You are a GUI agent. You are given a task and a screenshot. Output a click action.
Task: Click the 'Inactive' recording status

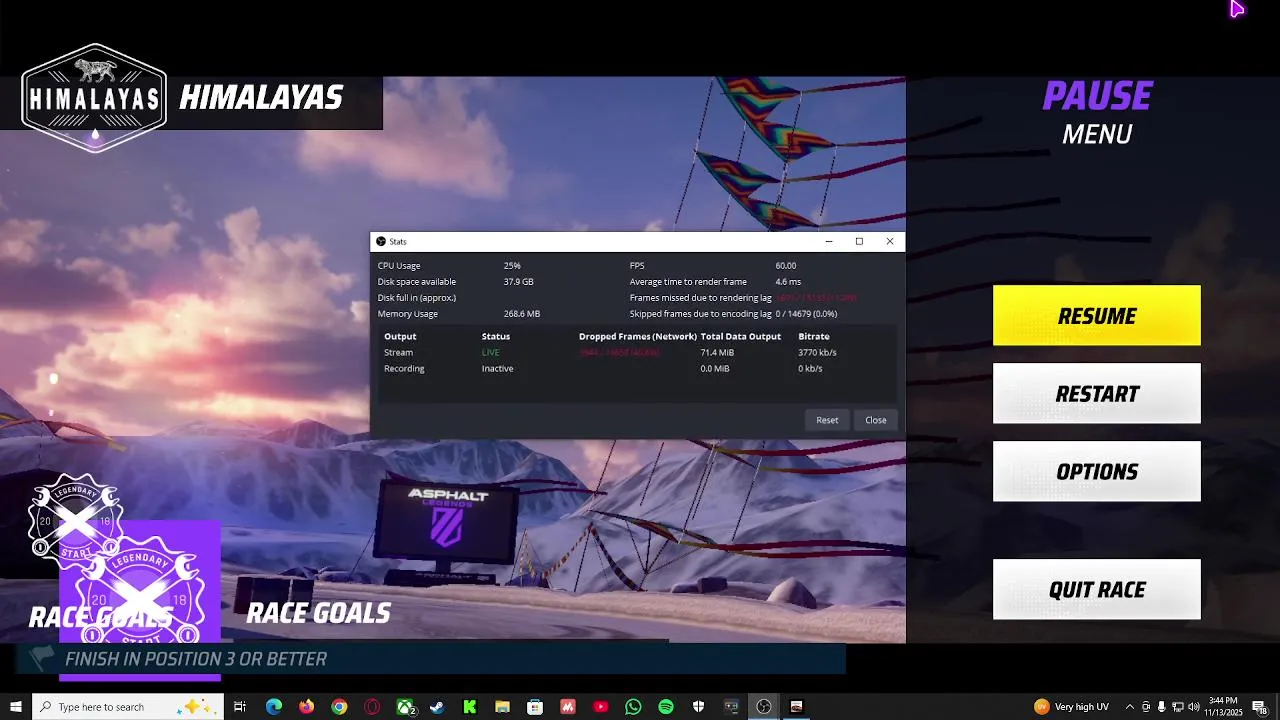click(x=497, y=369)
